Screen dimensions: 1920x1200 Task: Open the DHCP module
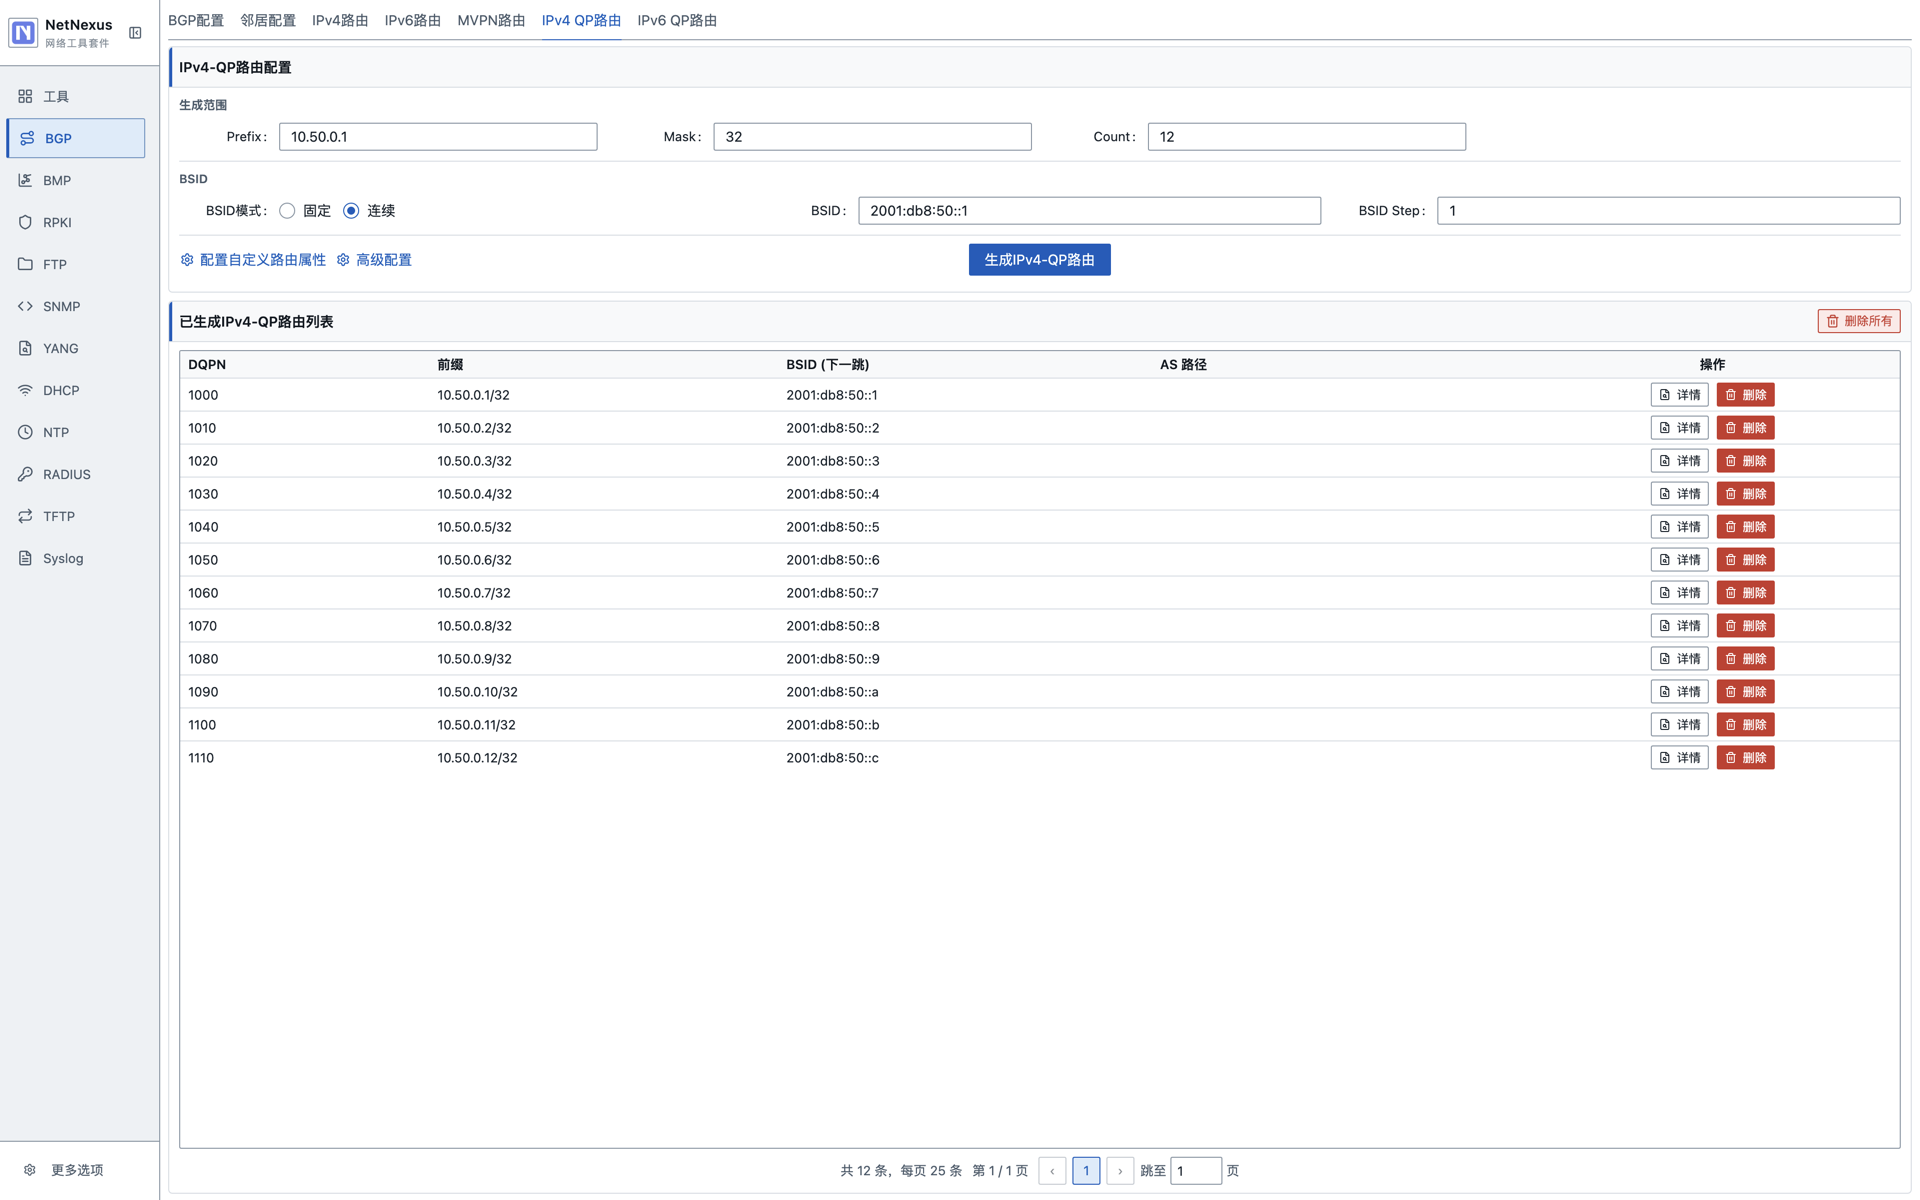[76, 390]
